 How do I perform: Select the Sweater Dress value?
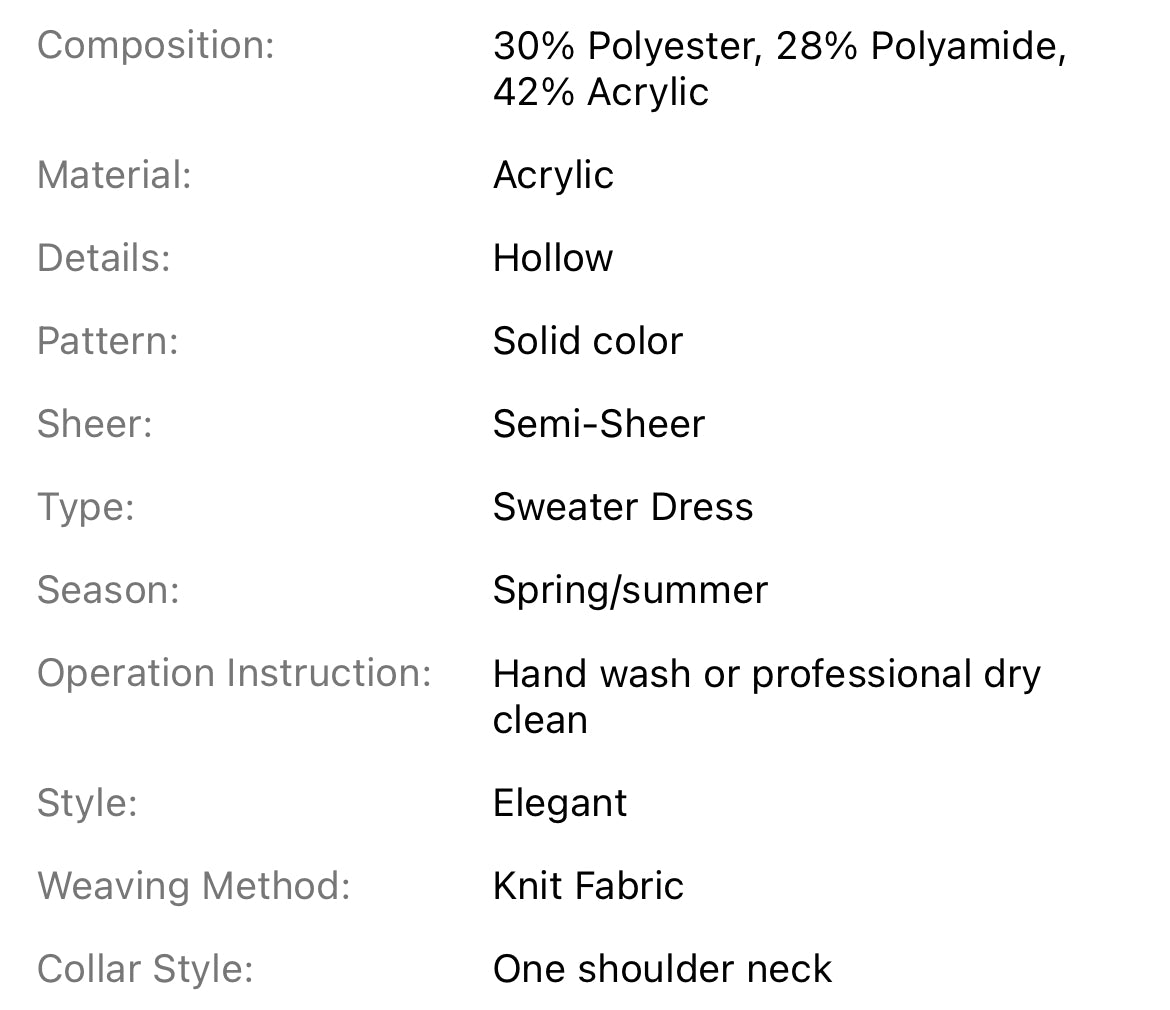click(622, 507)
